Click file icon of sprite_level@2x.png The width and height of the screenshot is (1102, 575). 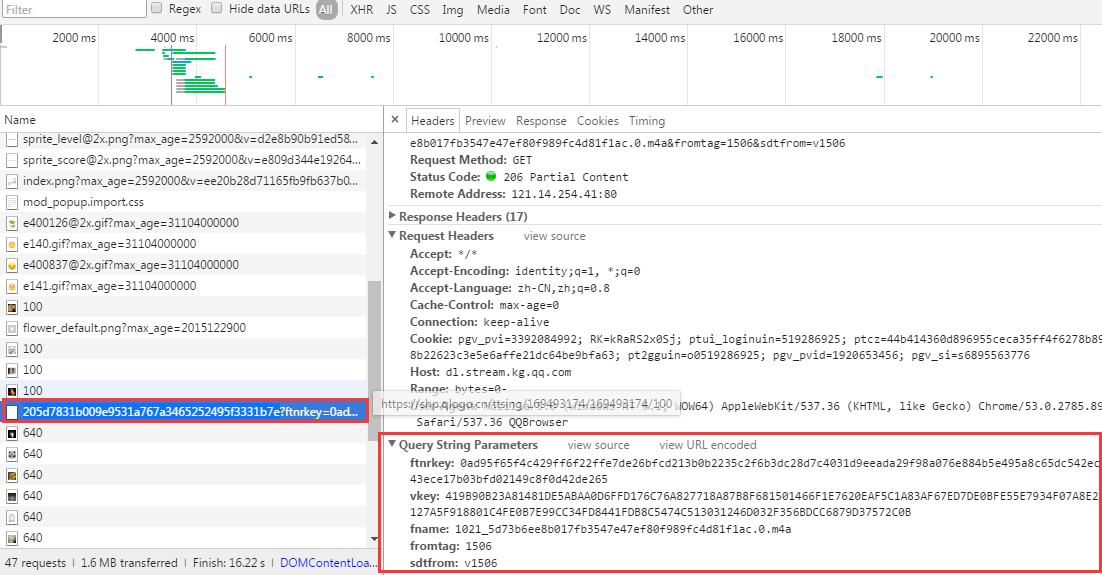(11, 140)
